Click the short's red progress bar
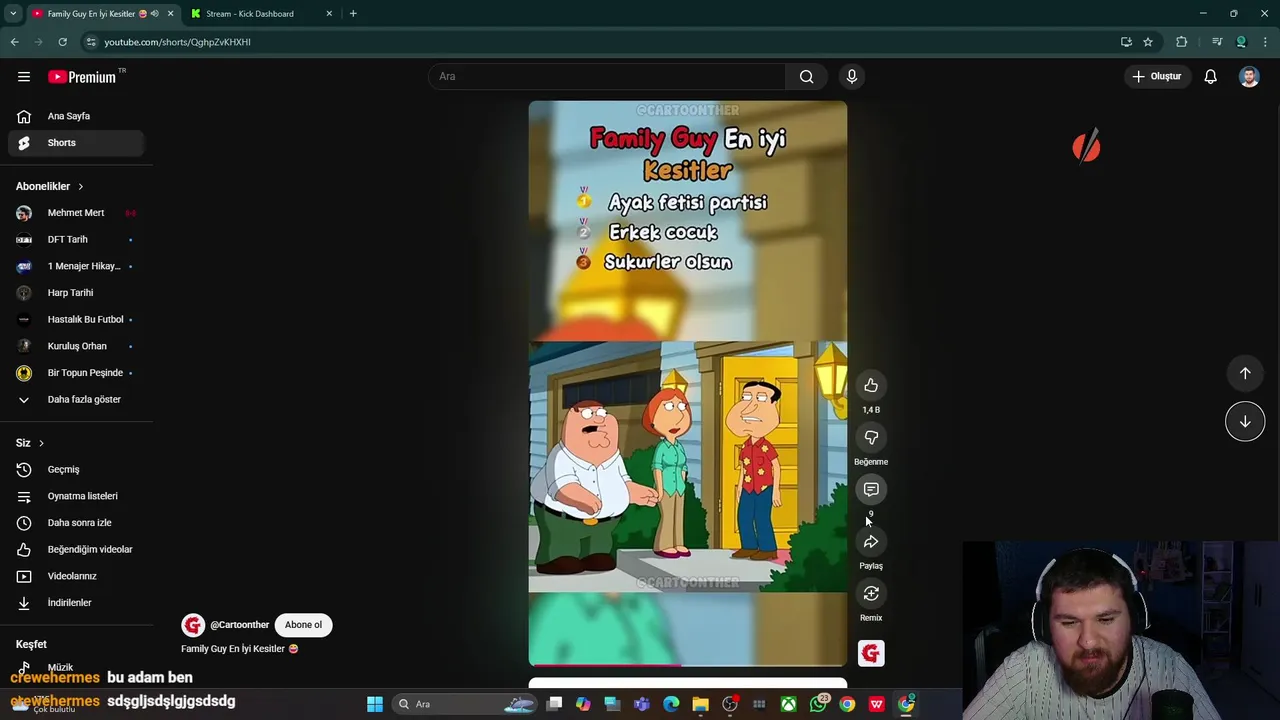Screen dimensions: 1280x720 [x=606, y=664]
